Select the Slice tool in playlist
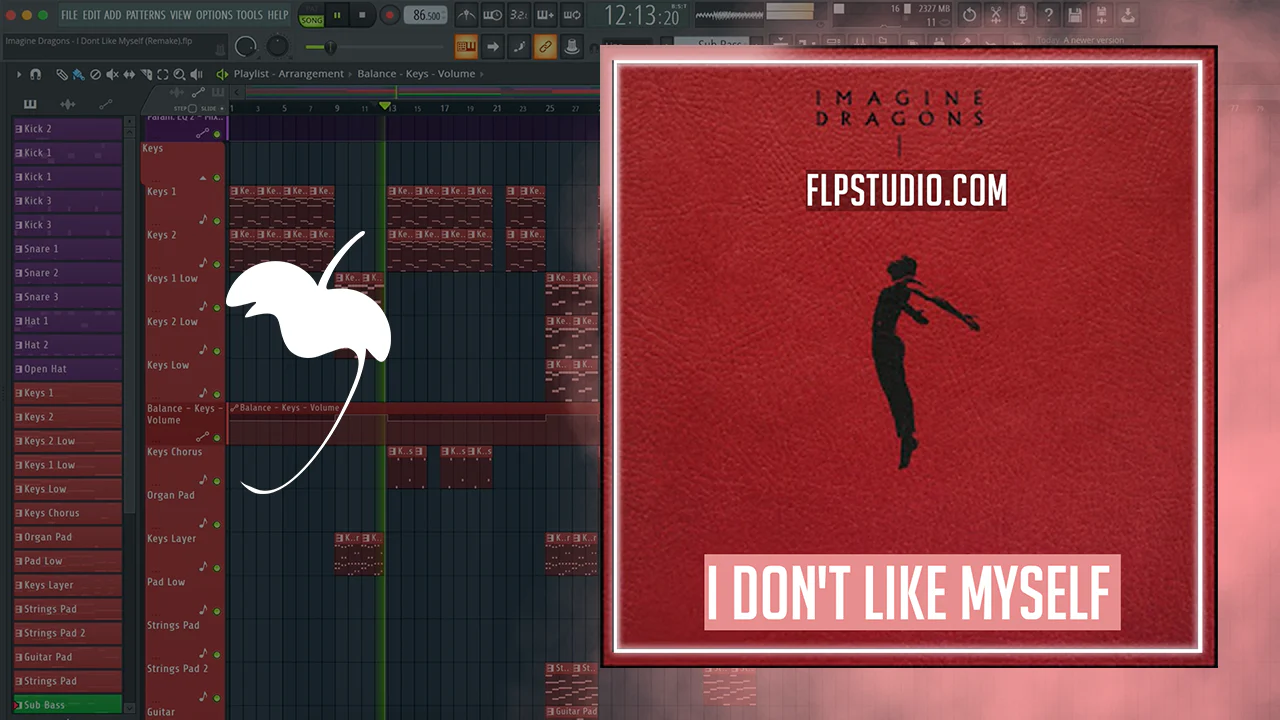This screenshot has height=720, width=1280. click(x=146, y=74)
